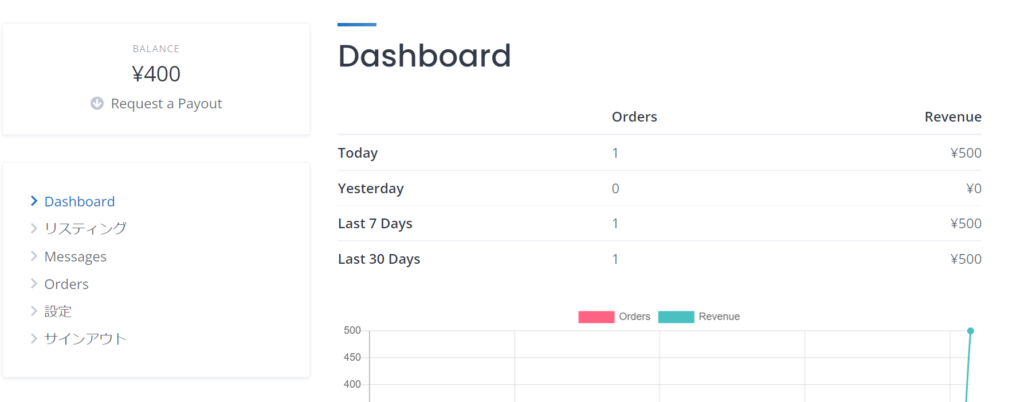Image resolution: width=1024 pixels, height=402 pixels.
Task: Click Today's order count link
Action: 615,153
